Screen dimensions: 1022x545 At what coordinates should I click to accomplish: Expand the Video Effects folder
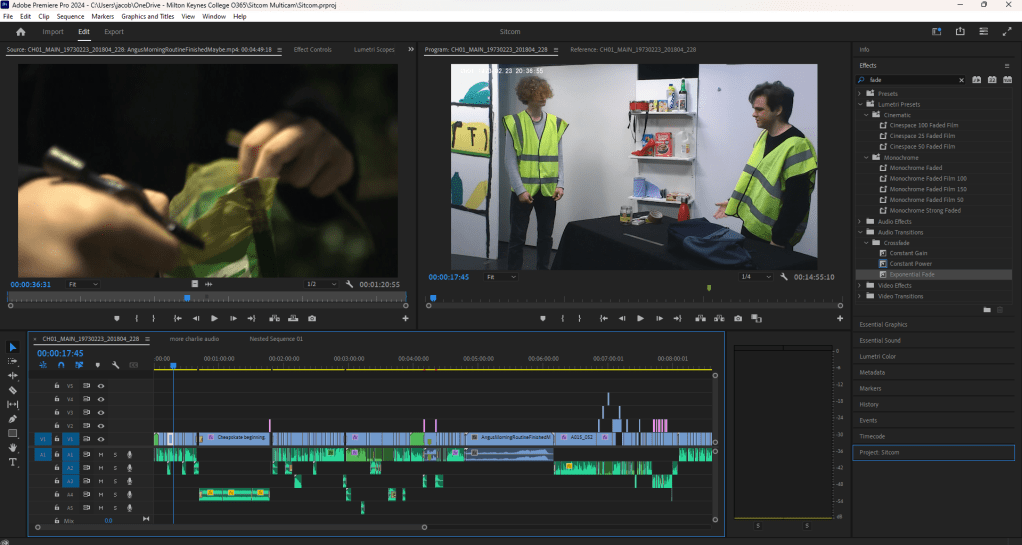click(x=860, y=286)
